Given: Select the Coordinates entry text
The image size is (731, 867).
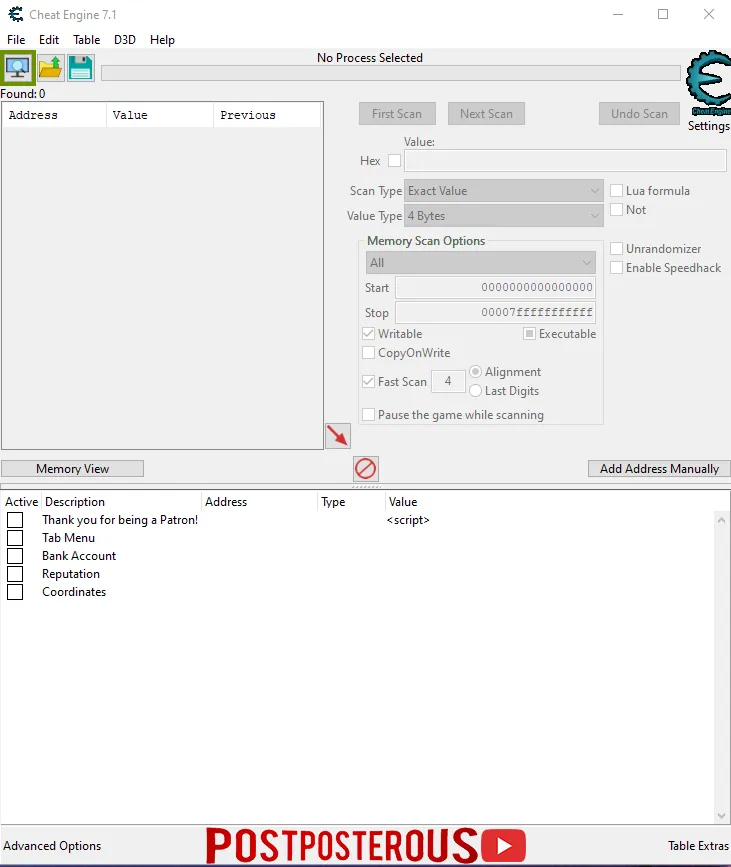Looking at the screenshot, I should [x=74, y=592].
